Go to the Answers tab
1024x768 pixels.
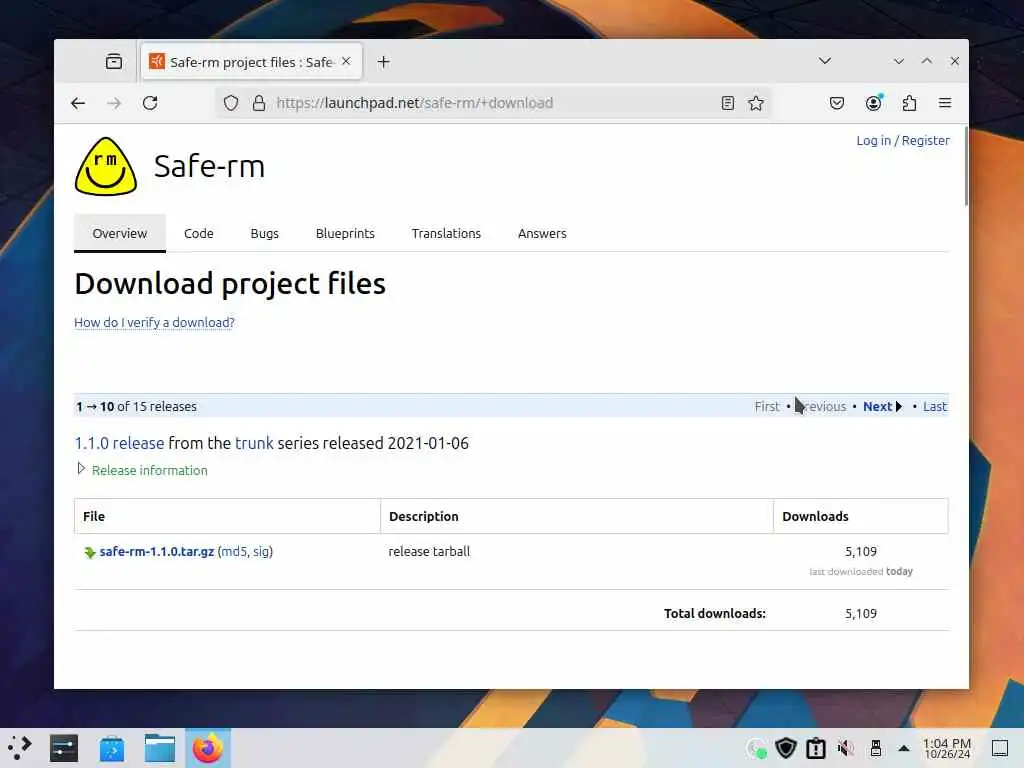tap(542, 233)
